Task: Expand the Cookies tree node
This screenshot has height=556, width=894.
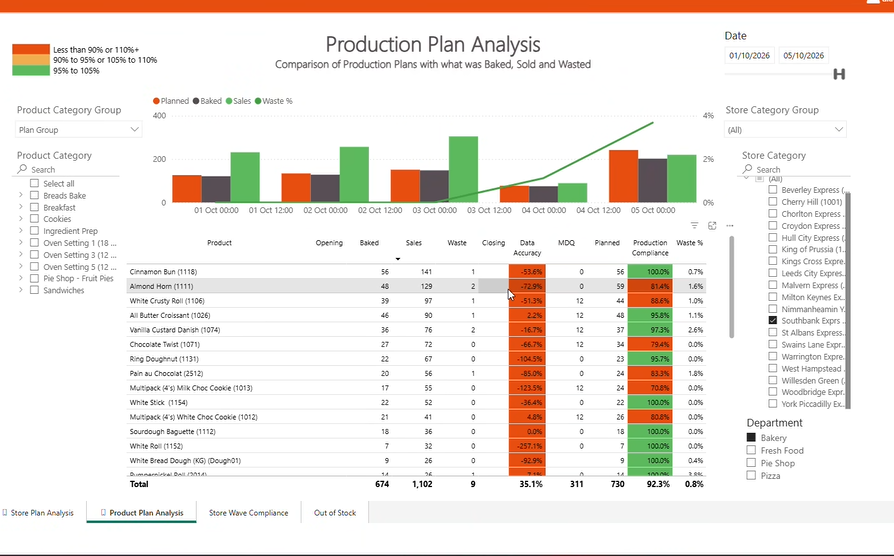Action: (x=21, y=218)
